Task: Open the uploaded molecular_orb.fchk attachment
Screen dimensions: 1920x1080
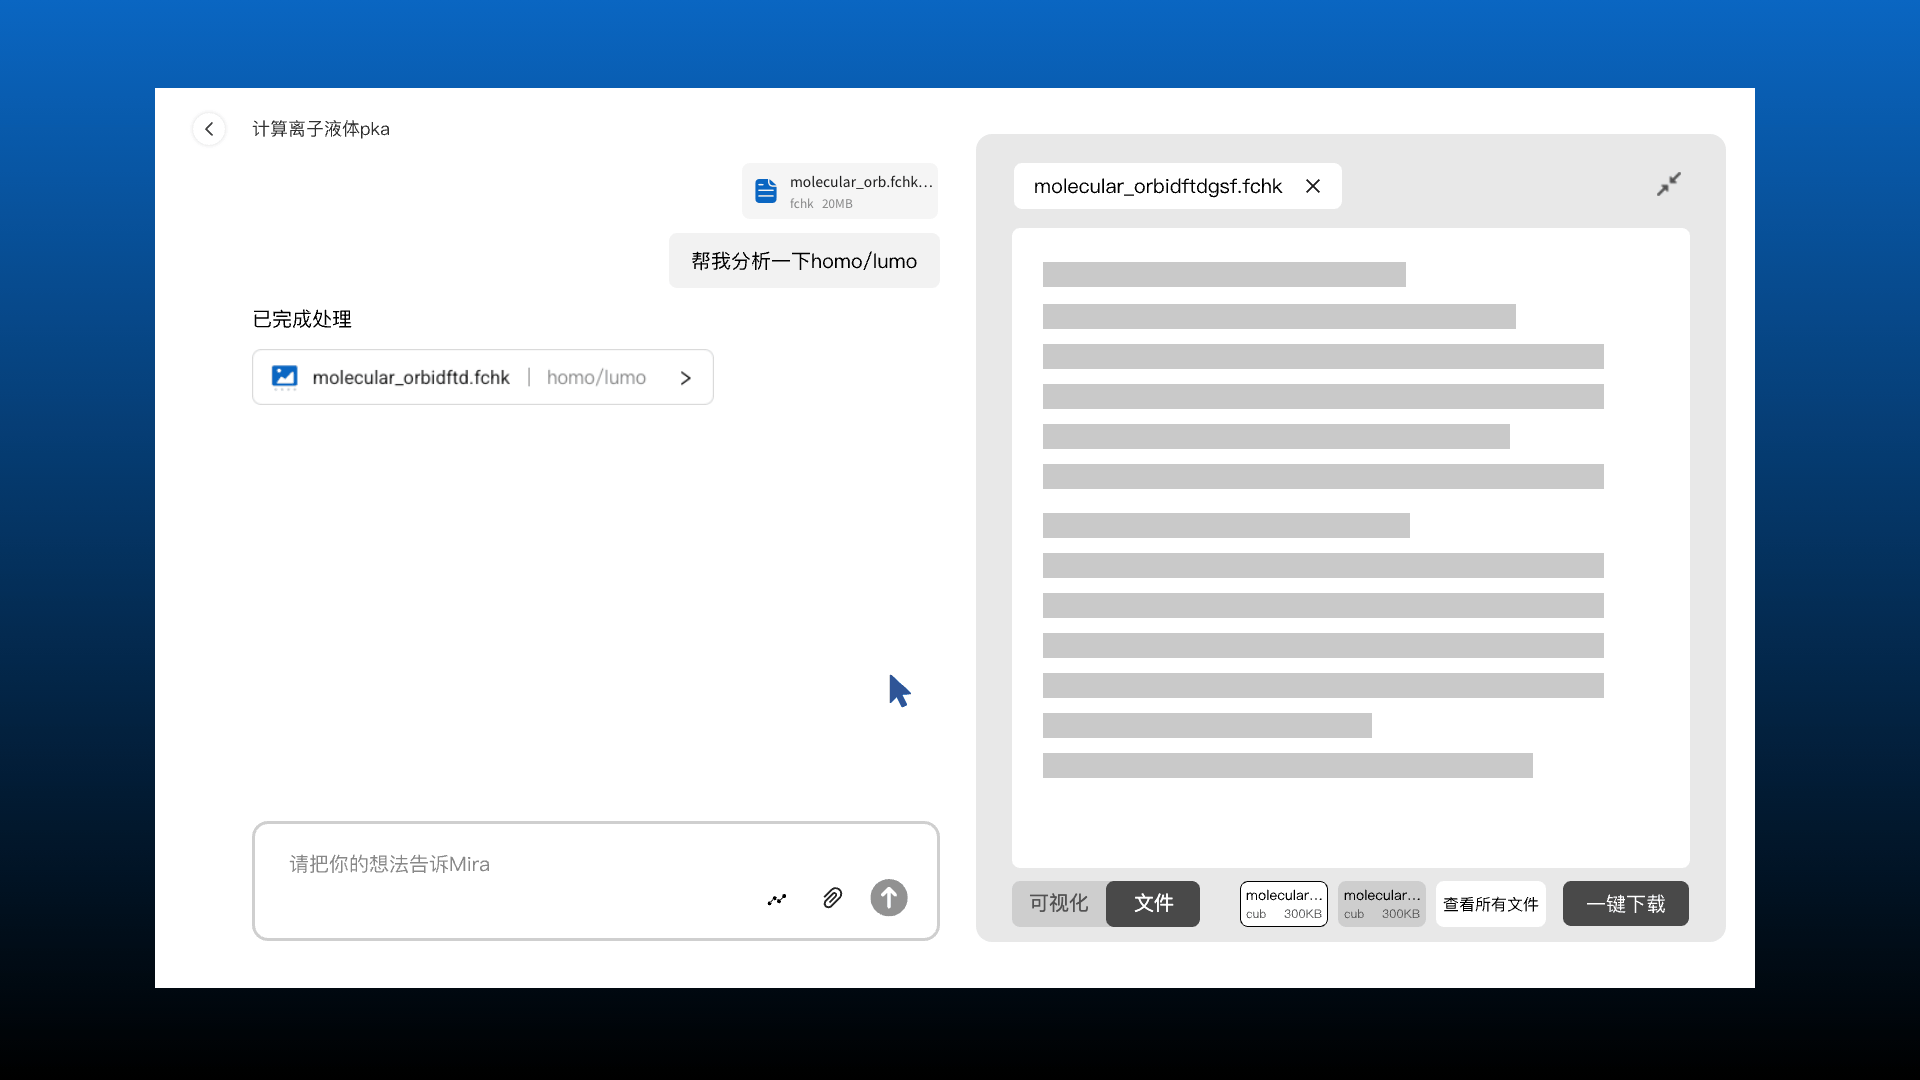Action: coord(859,191)
